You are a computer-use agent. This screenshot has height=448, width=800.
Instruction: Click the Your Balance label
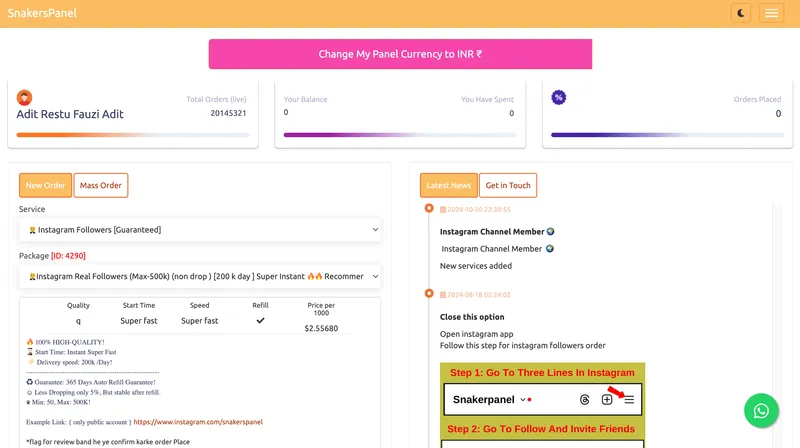(305, 99)
